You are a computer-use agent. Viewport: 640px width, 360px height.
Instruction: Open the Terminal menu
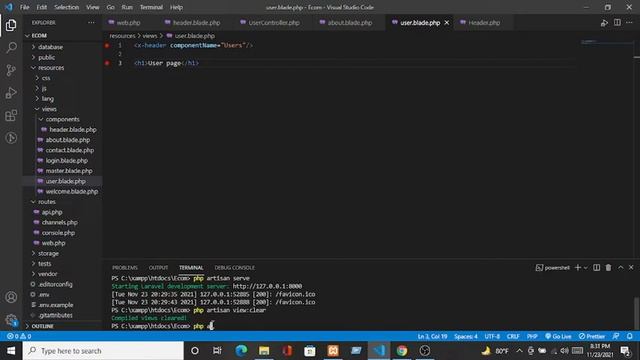(151, 7)
